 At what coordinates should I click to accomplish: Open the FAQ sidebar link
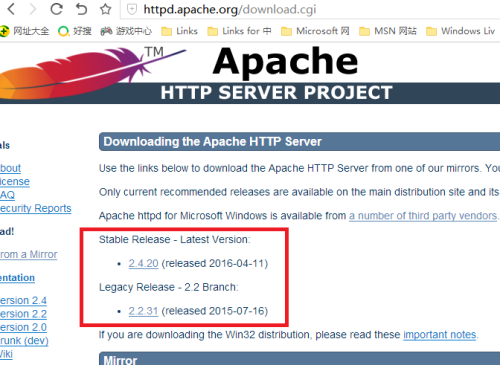click(7, 195)
